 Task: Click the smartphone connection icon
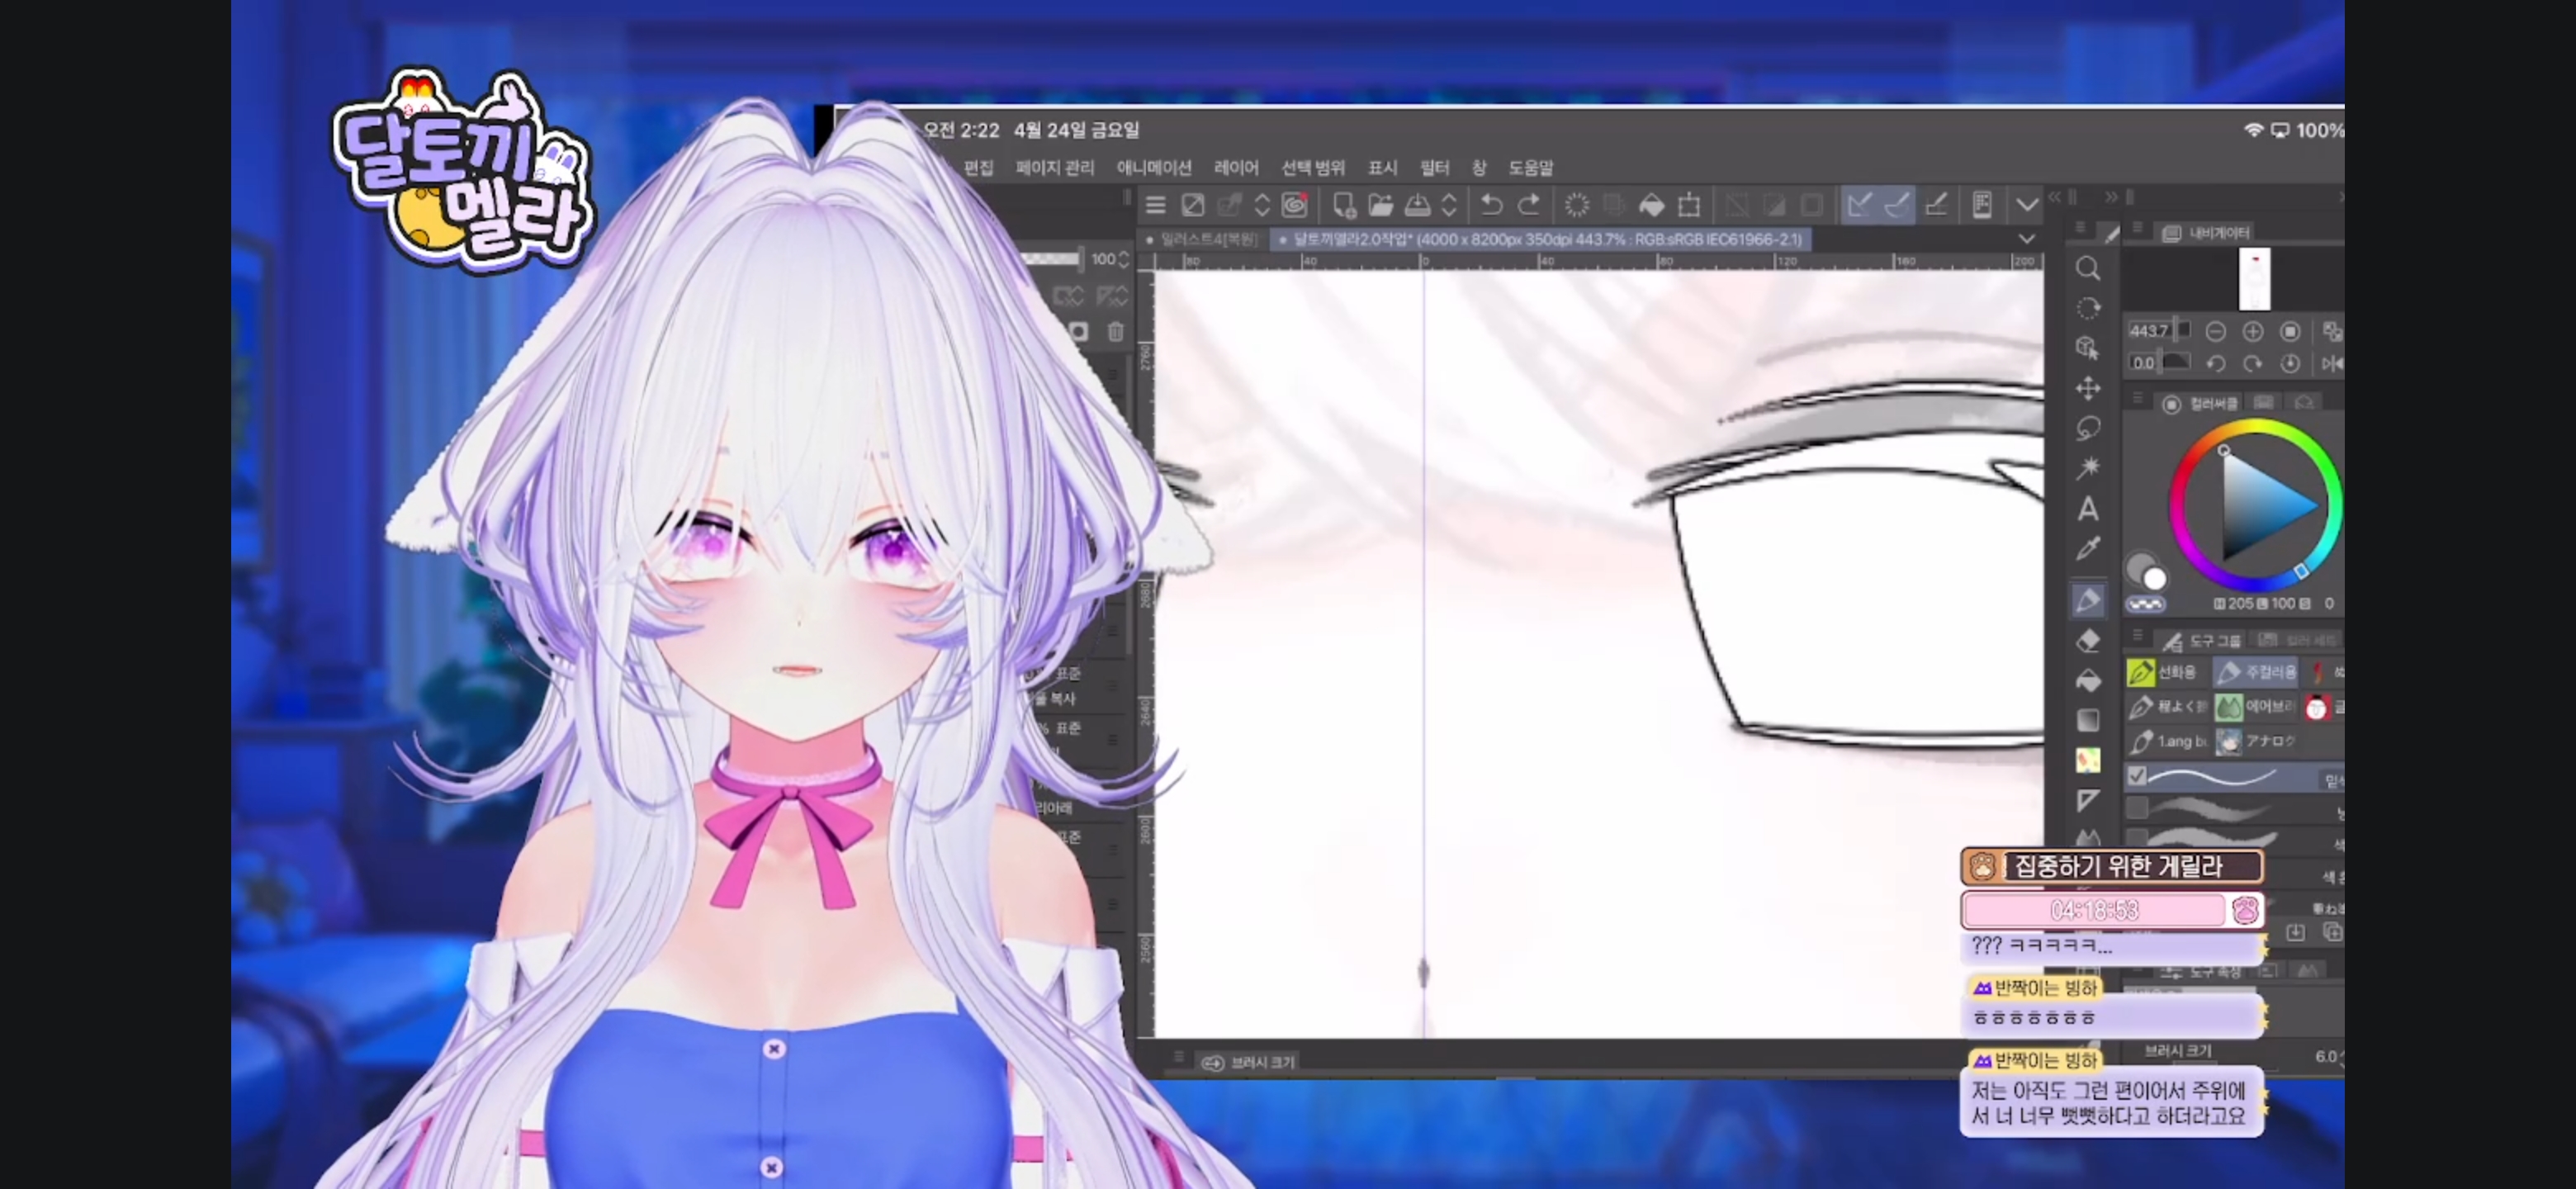[x=1981, y=206]
